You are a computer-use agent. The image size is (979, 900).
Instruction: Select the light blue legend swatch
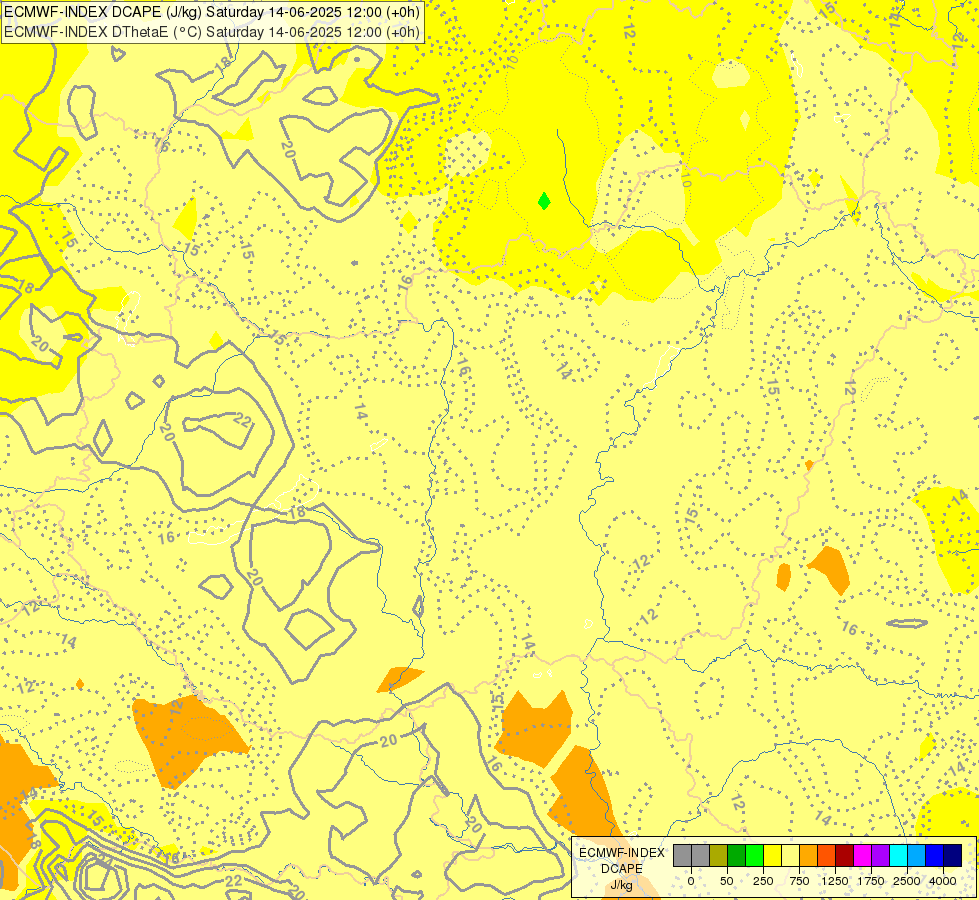point(917,856)
